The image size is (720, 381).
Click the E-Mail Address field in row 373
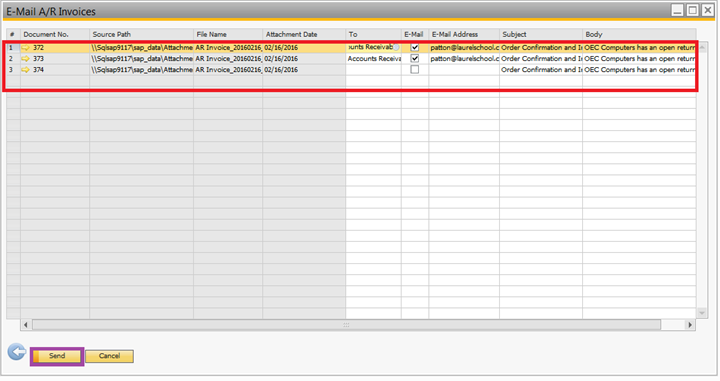point(464,59)
